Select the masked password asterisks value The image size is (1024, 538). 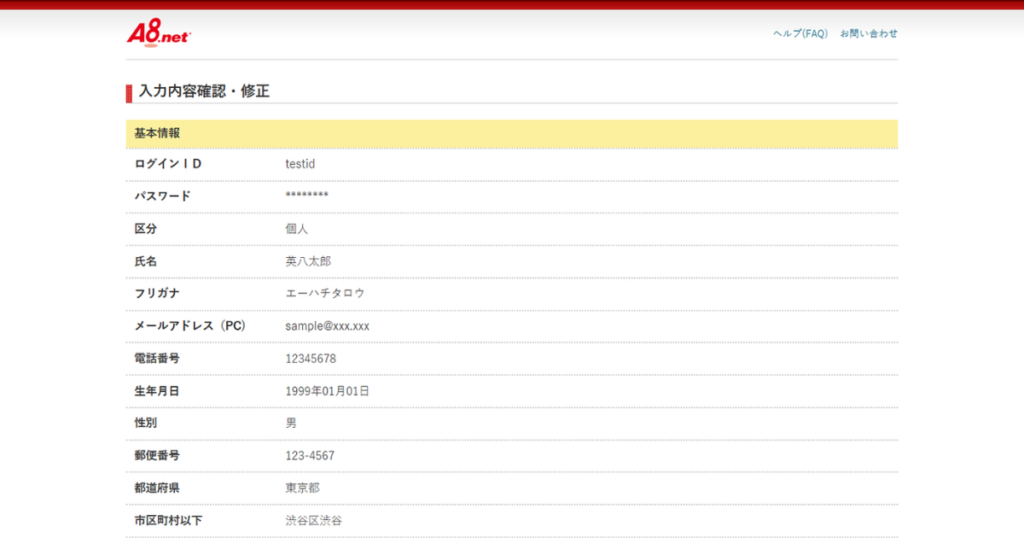pos(306,196)
